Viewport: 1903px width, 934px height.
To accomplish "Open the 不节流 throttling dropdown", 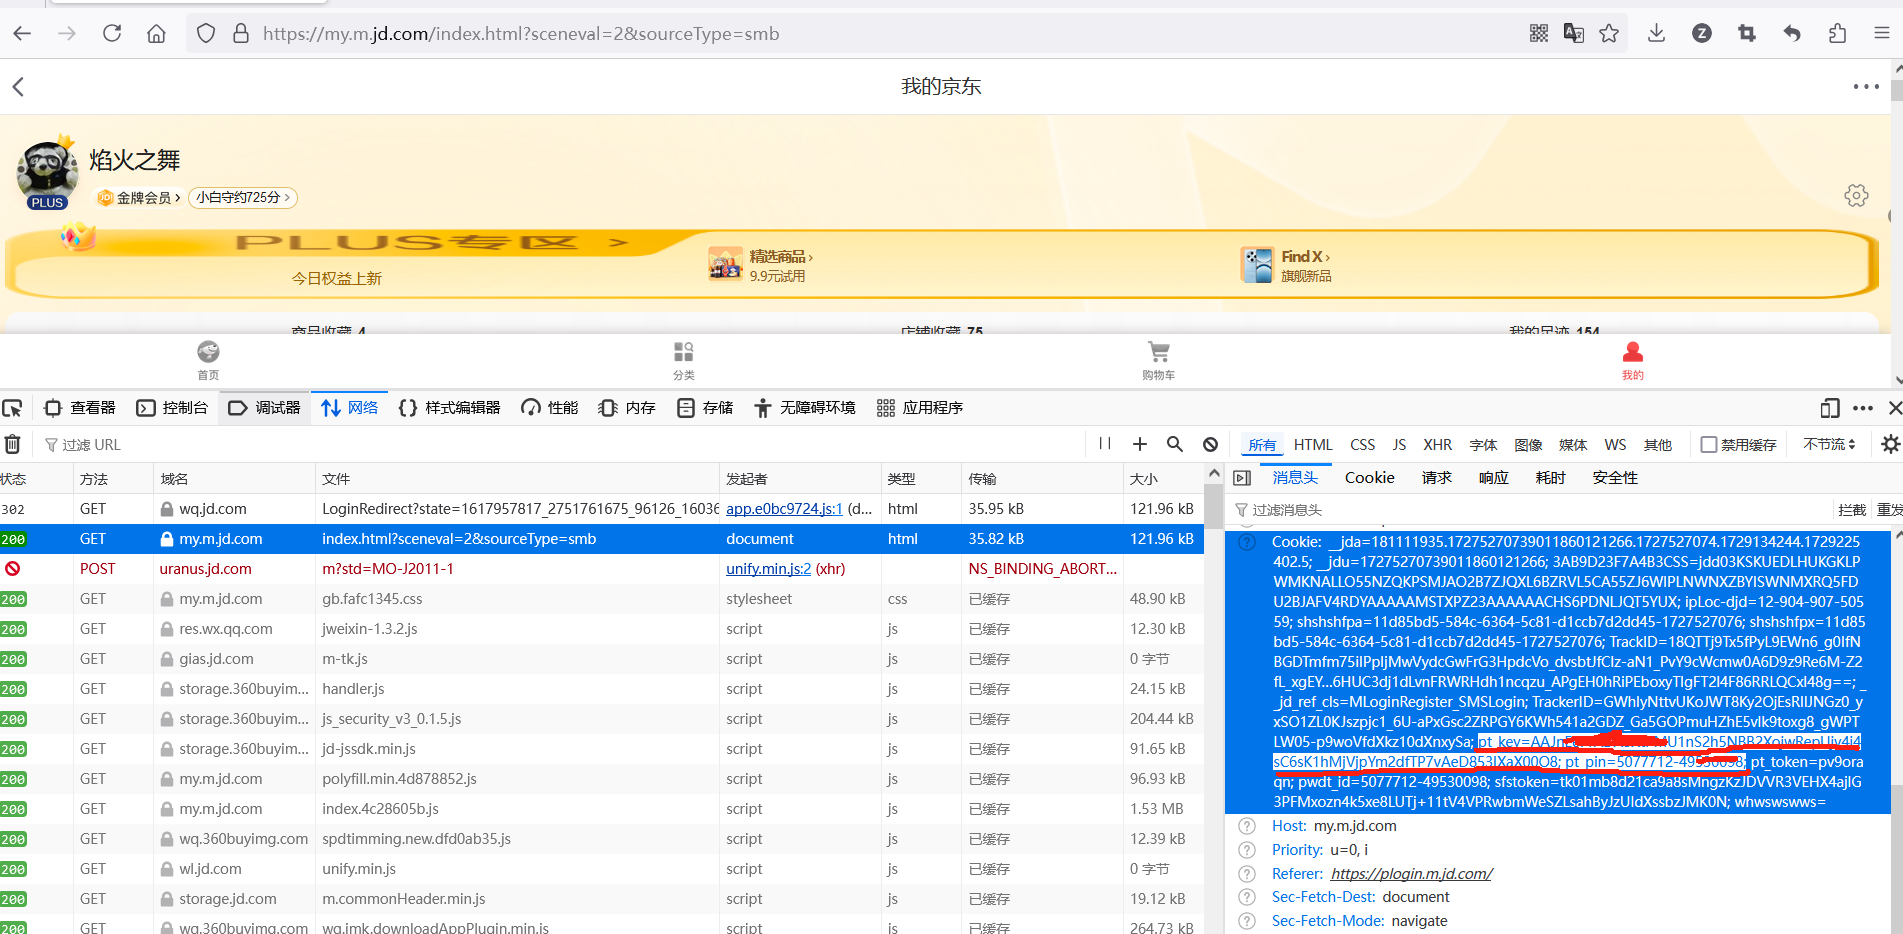I will pos(1830,444).
